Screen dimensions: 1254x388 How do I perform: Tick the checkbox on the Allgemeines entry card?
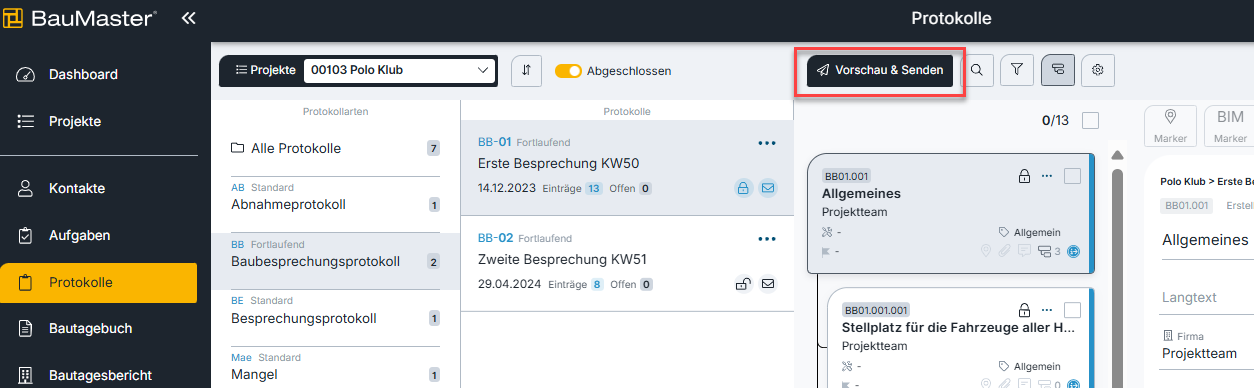1072,176
